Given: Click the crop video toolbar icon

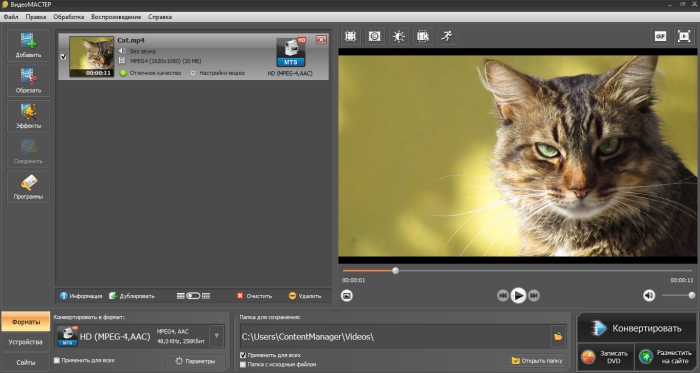Looking at the screenshot, I should (350, 37).
